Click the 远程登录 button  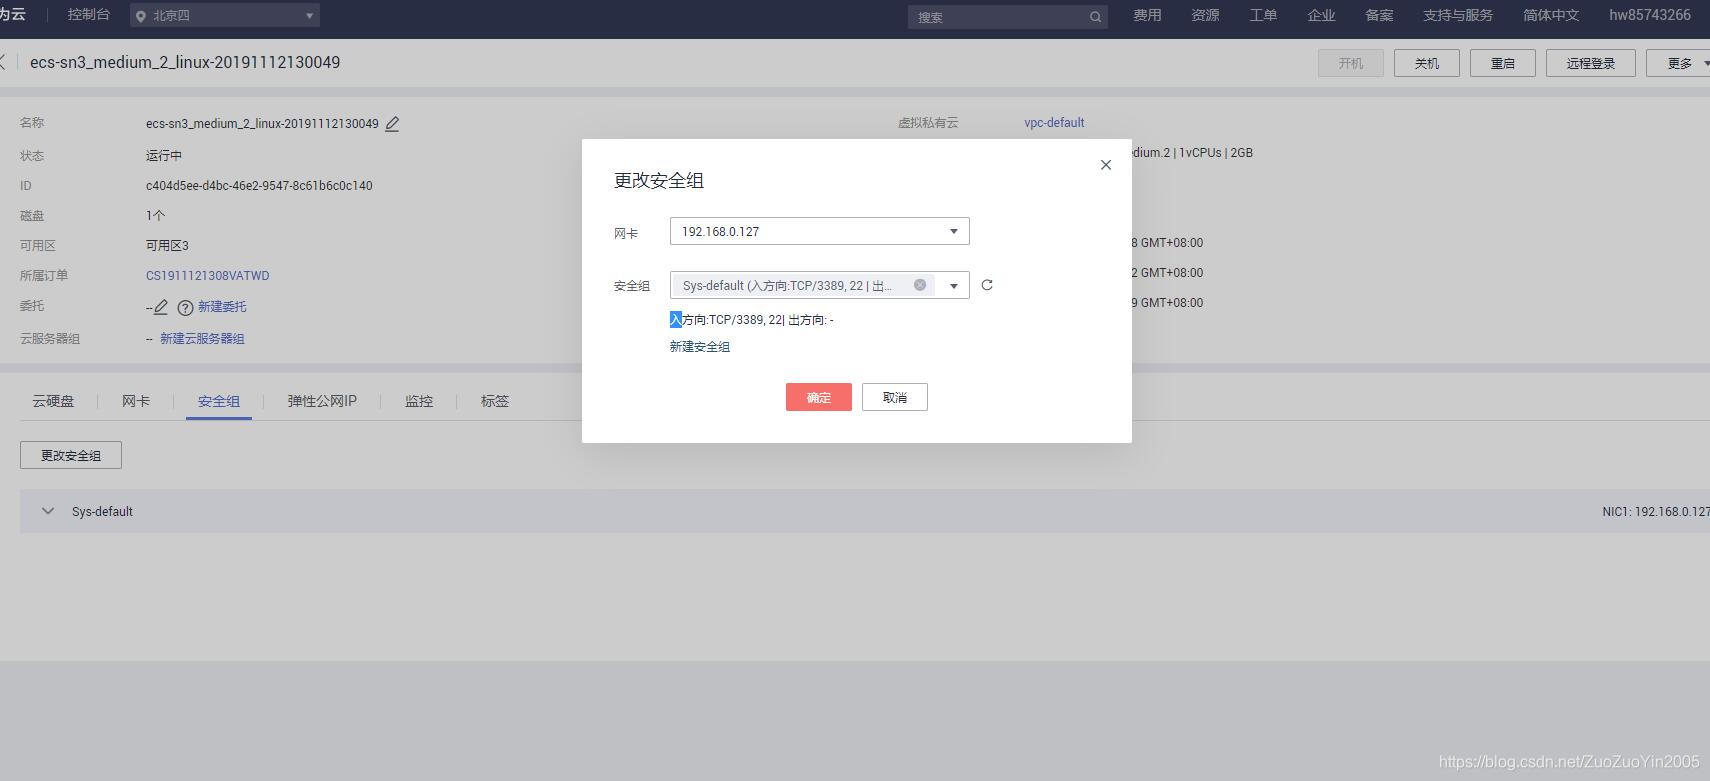(1591, 63)
